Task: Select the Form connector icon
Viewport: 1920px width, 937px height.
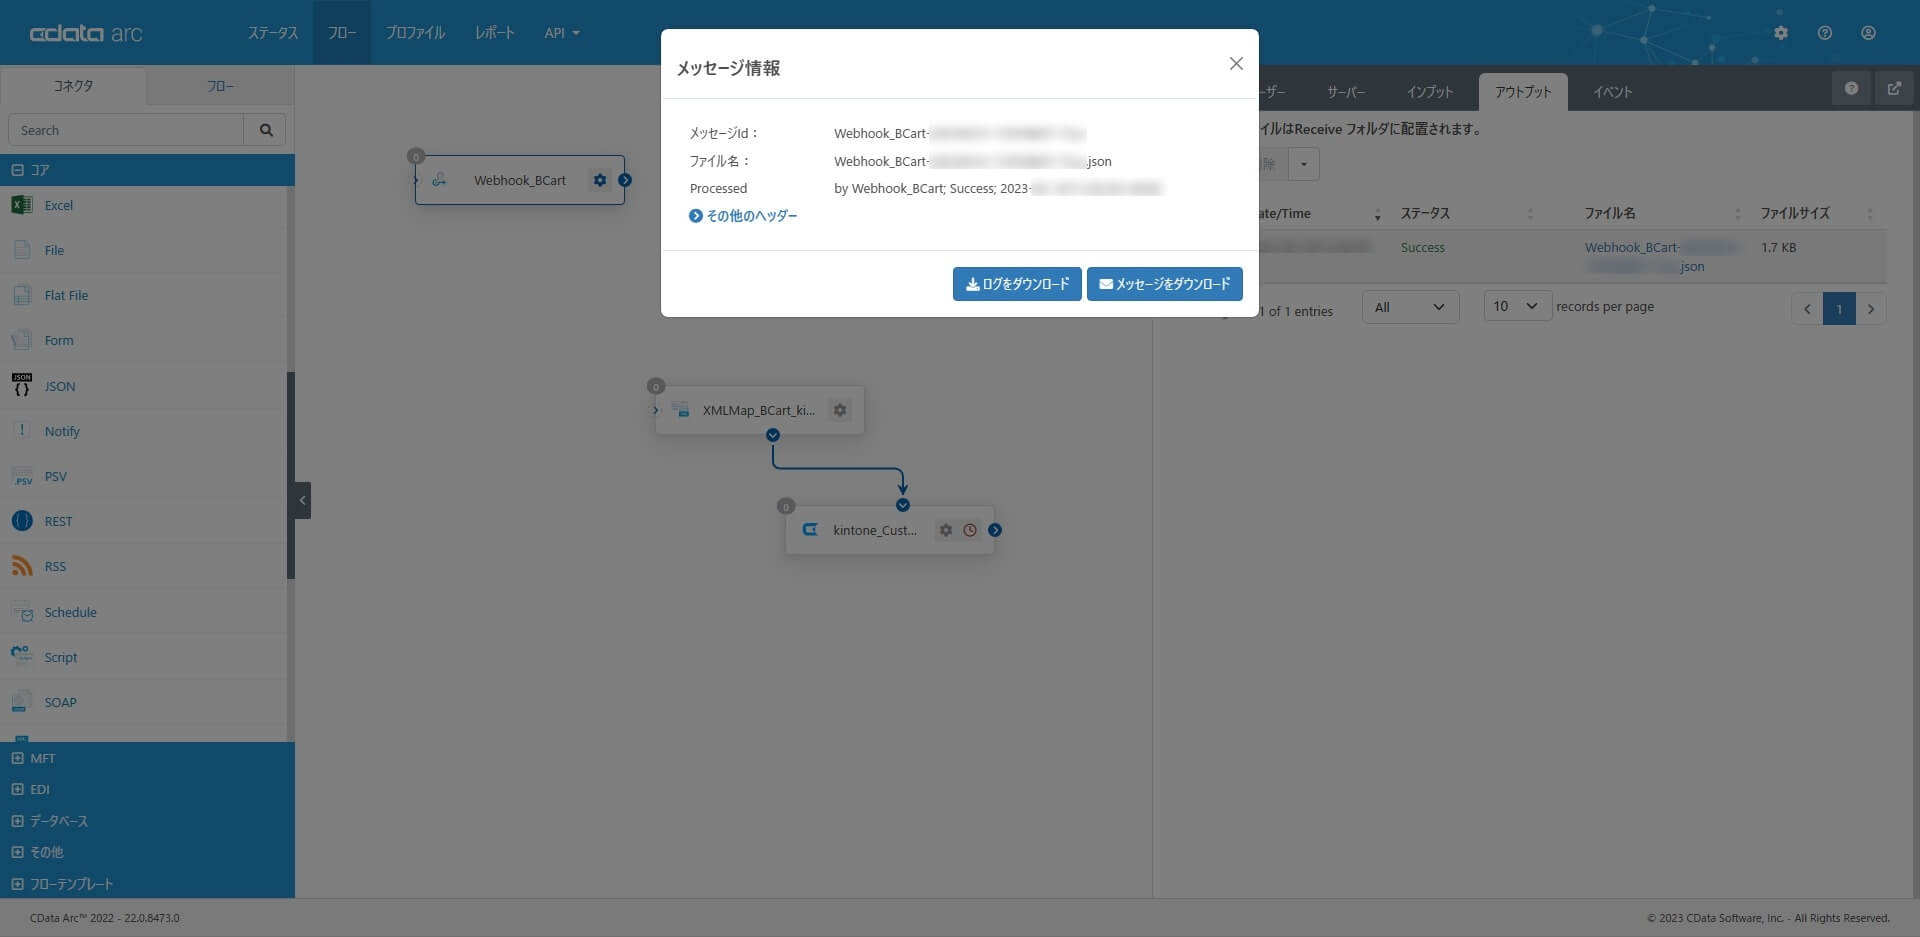Action: (22, 340)
